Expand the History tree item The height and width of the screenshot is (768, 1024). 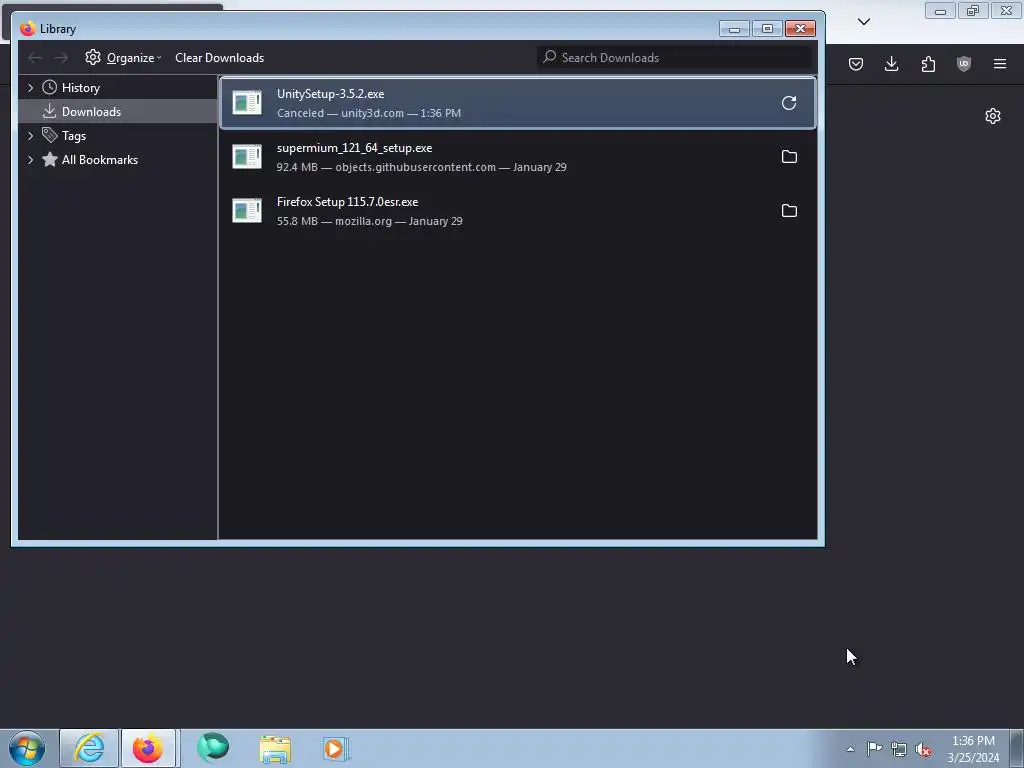click(x=30, y=88)
